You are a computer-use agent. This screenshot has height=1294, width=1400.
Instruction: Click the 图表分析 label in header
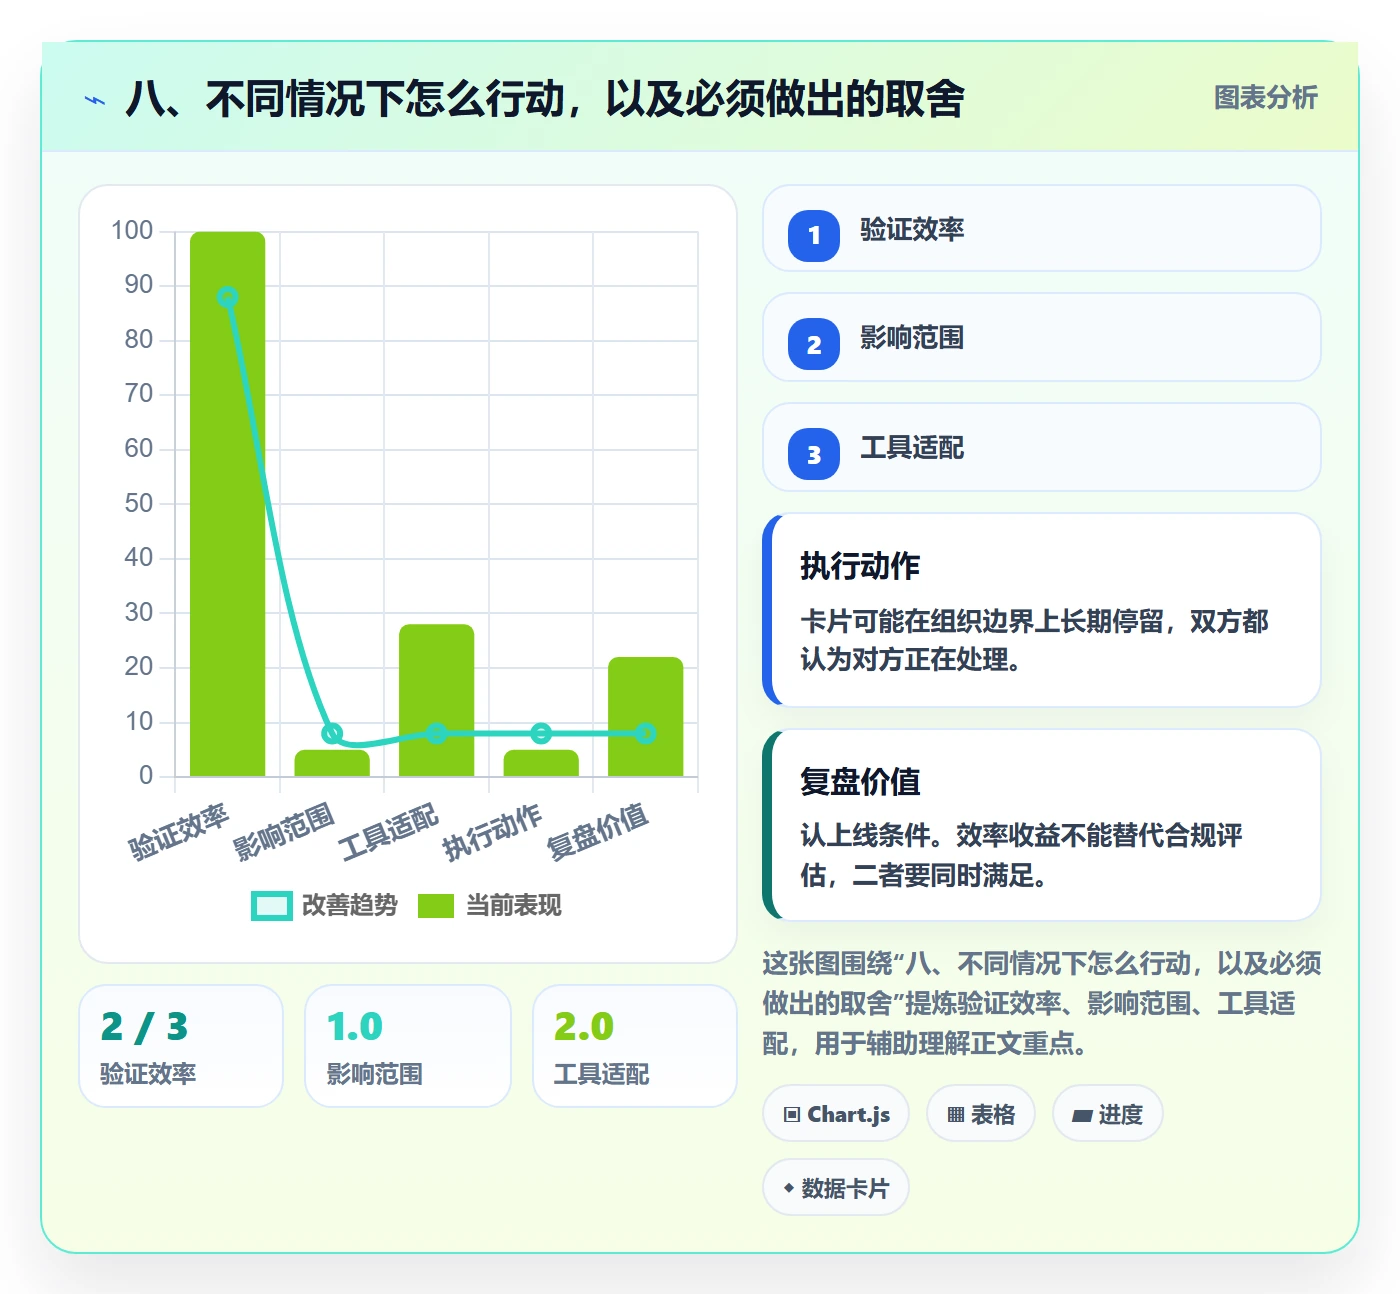point(1265,98)
